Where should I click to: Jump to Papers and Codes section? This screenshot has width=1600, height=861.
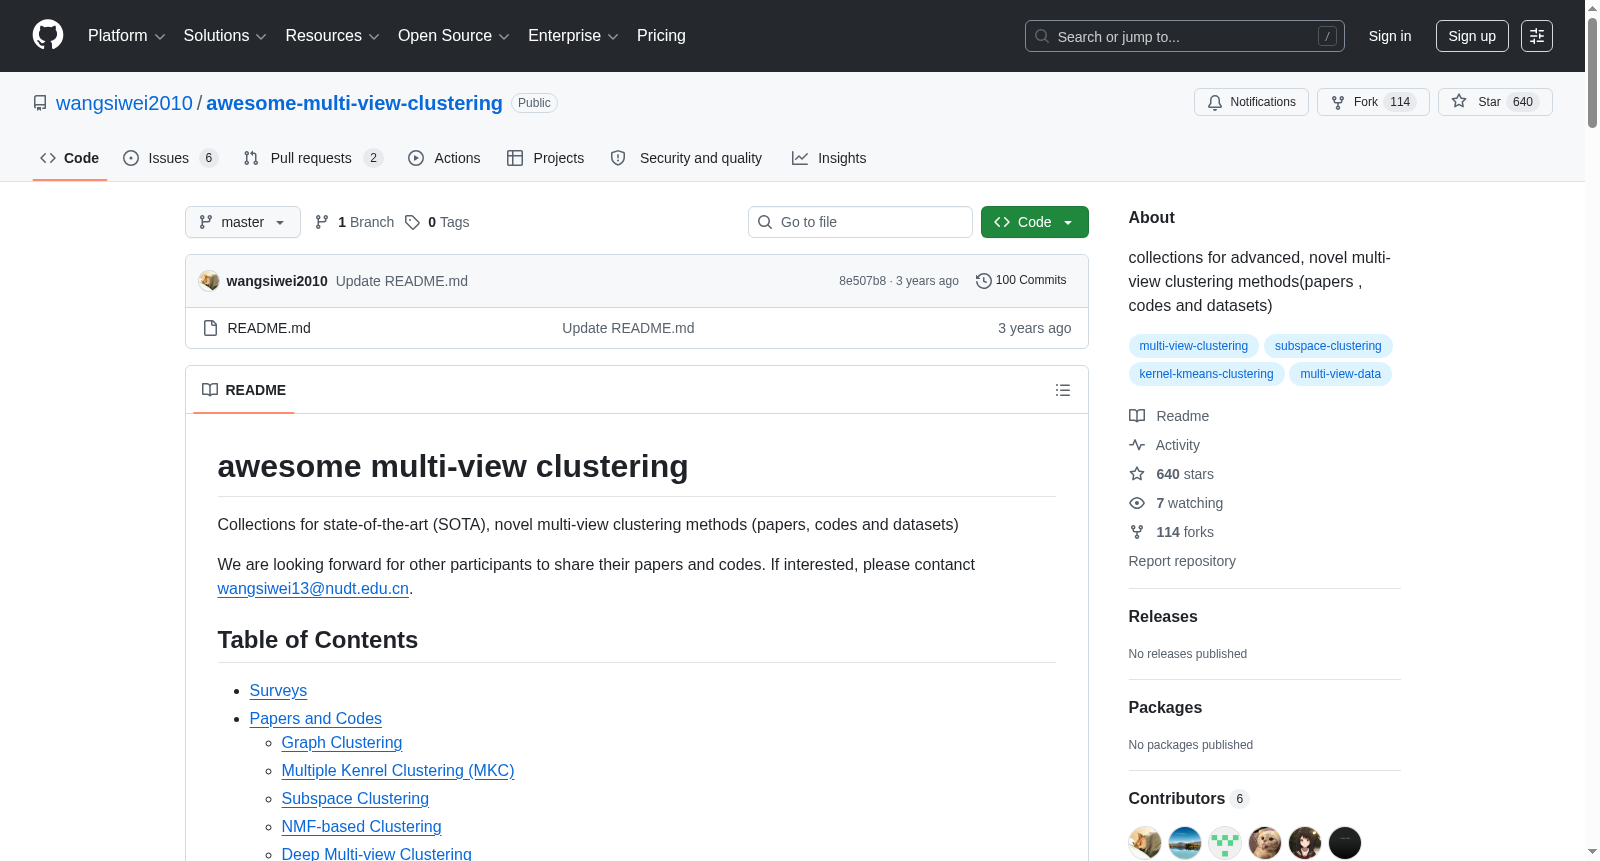click(x=315, y=718)
